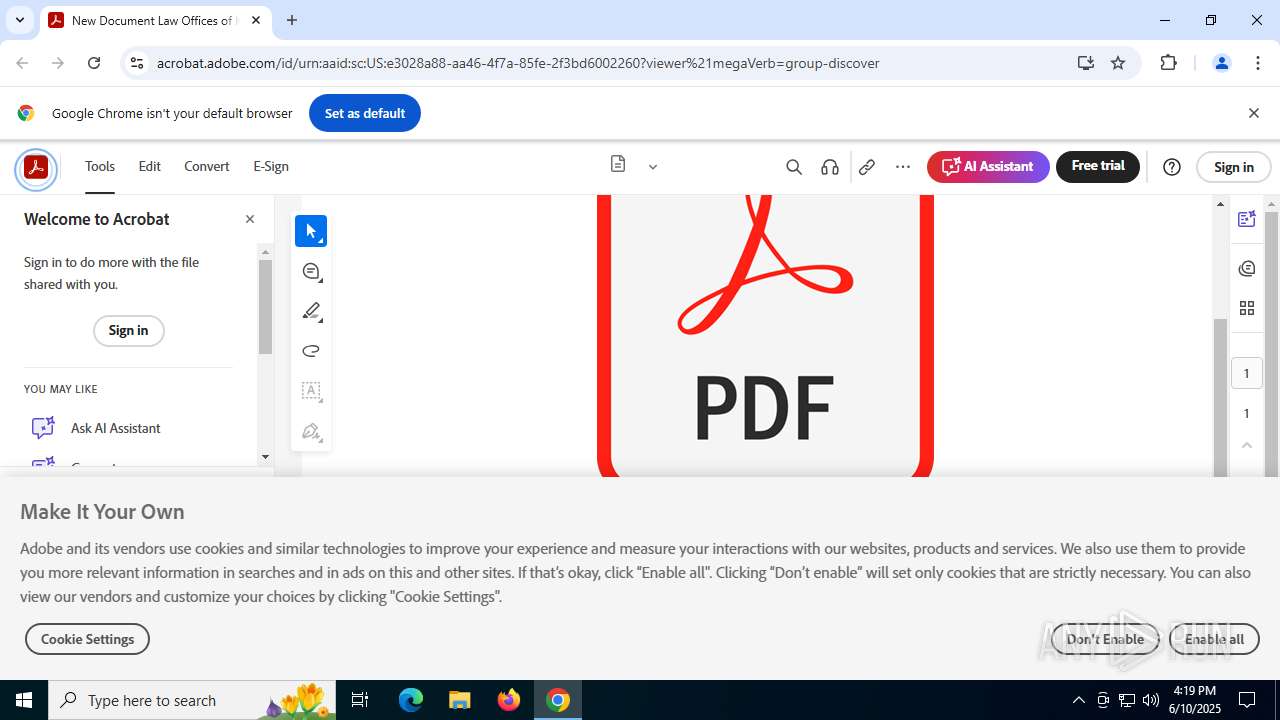Activate the text box tool
This screenshot has height=720, width=1280.
[311, 391]
